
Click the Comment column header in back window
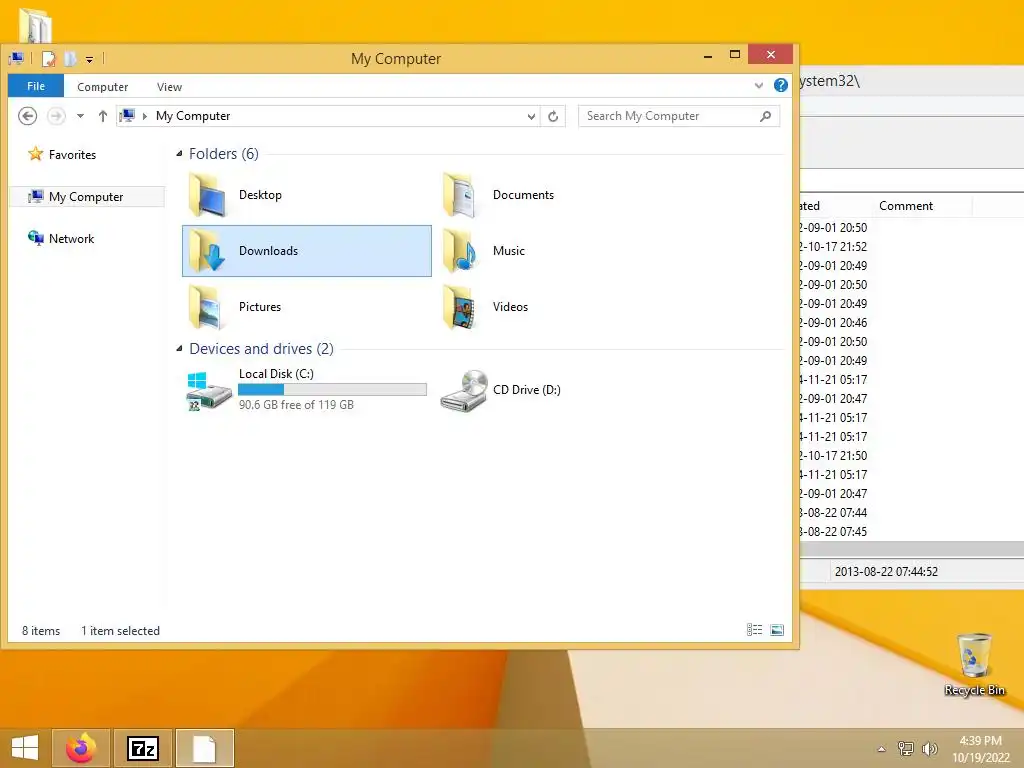click(906, 206)
